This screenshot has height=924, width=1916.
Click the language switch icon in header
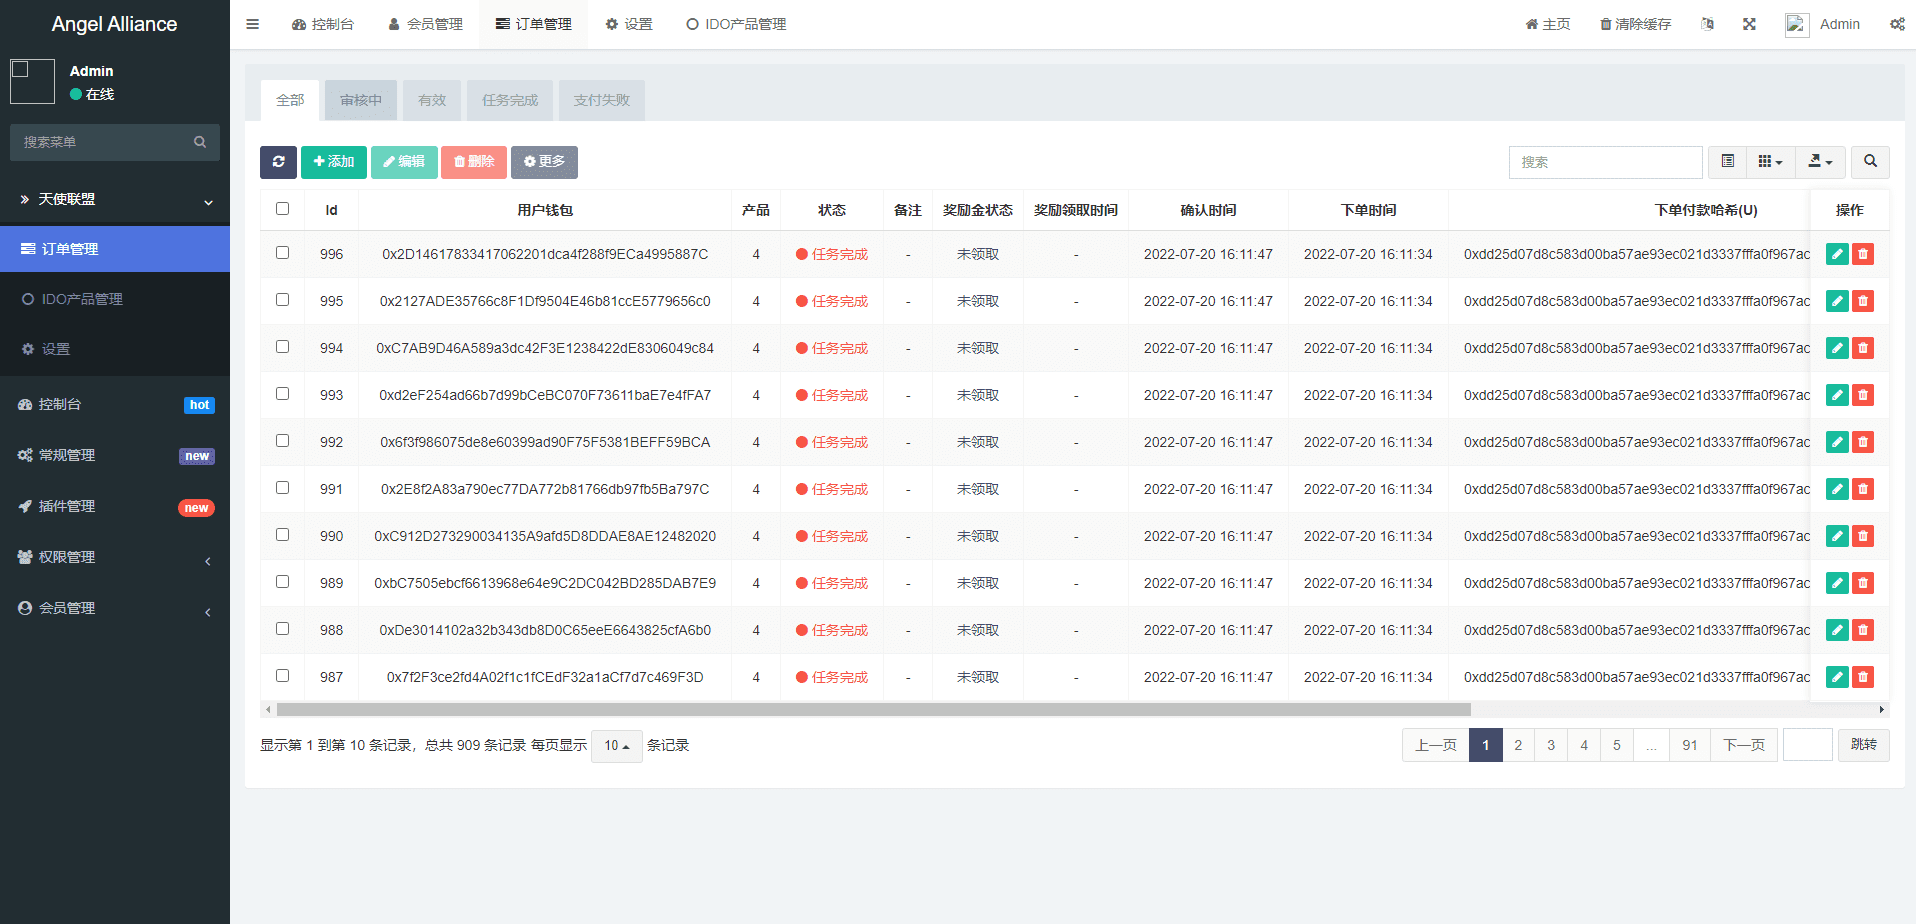pos(1707,24)
